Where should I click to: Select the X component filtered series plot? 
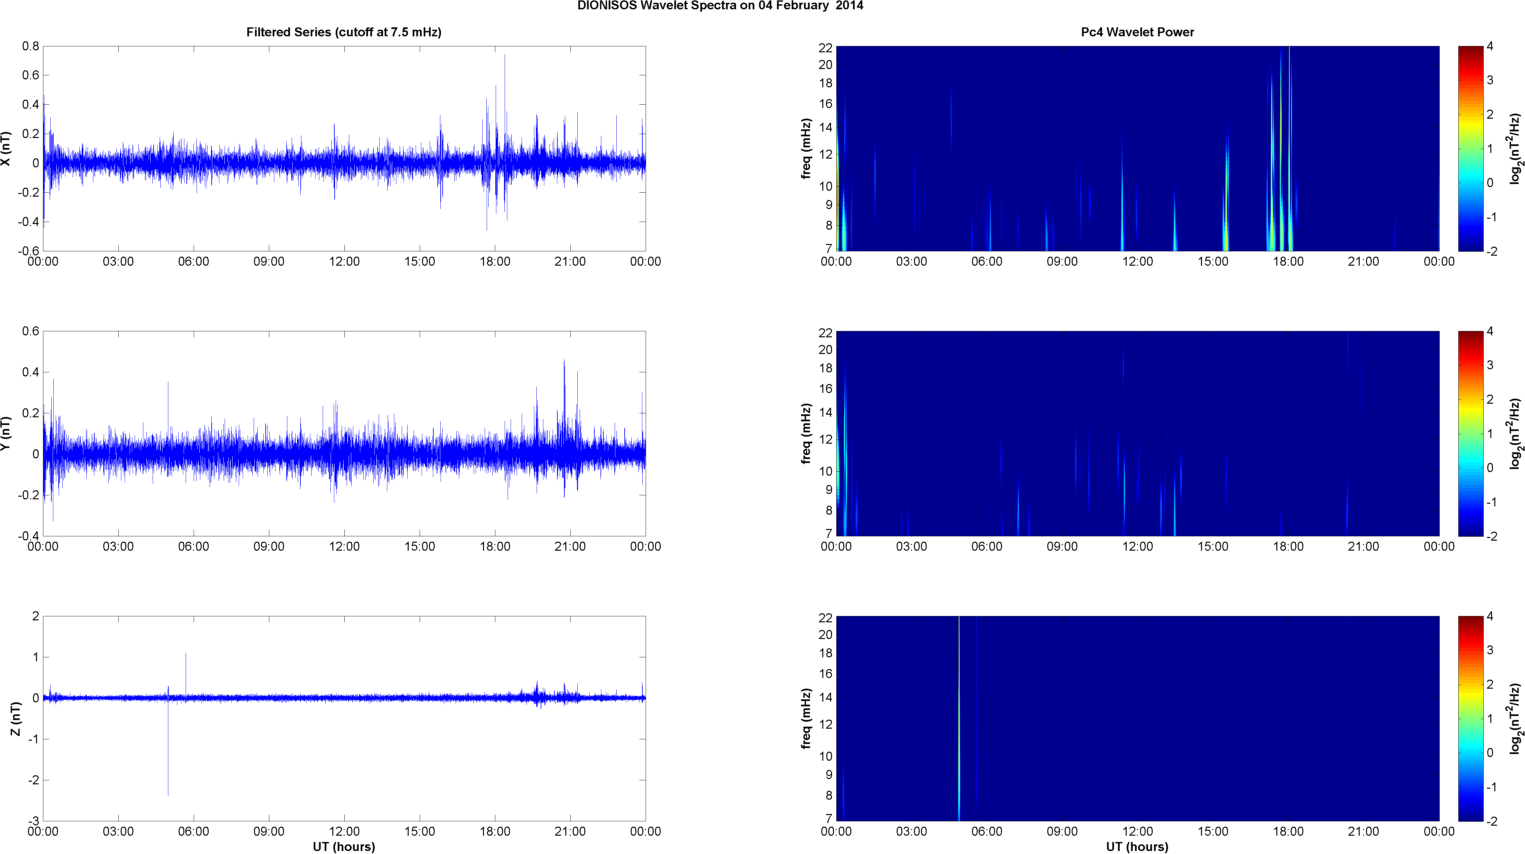(x=344, y=148)
